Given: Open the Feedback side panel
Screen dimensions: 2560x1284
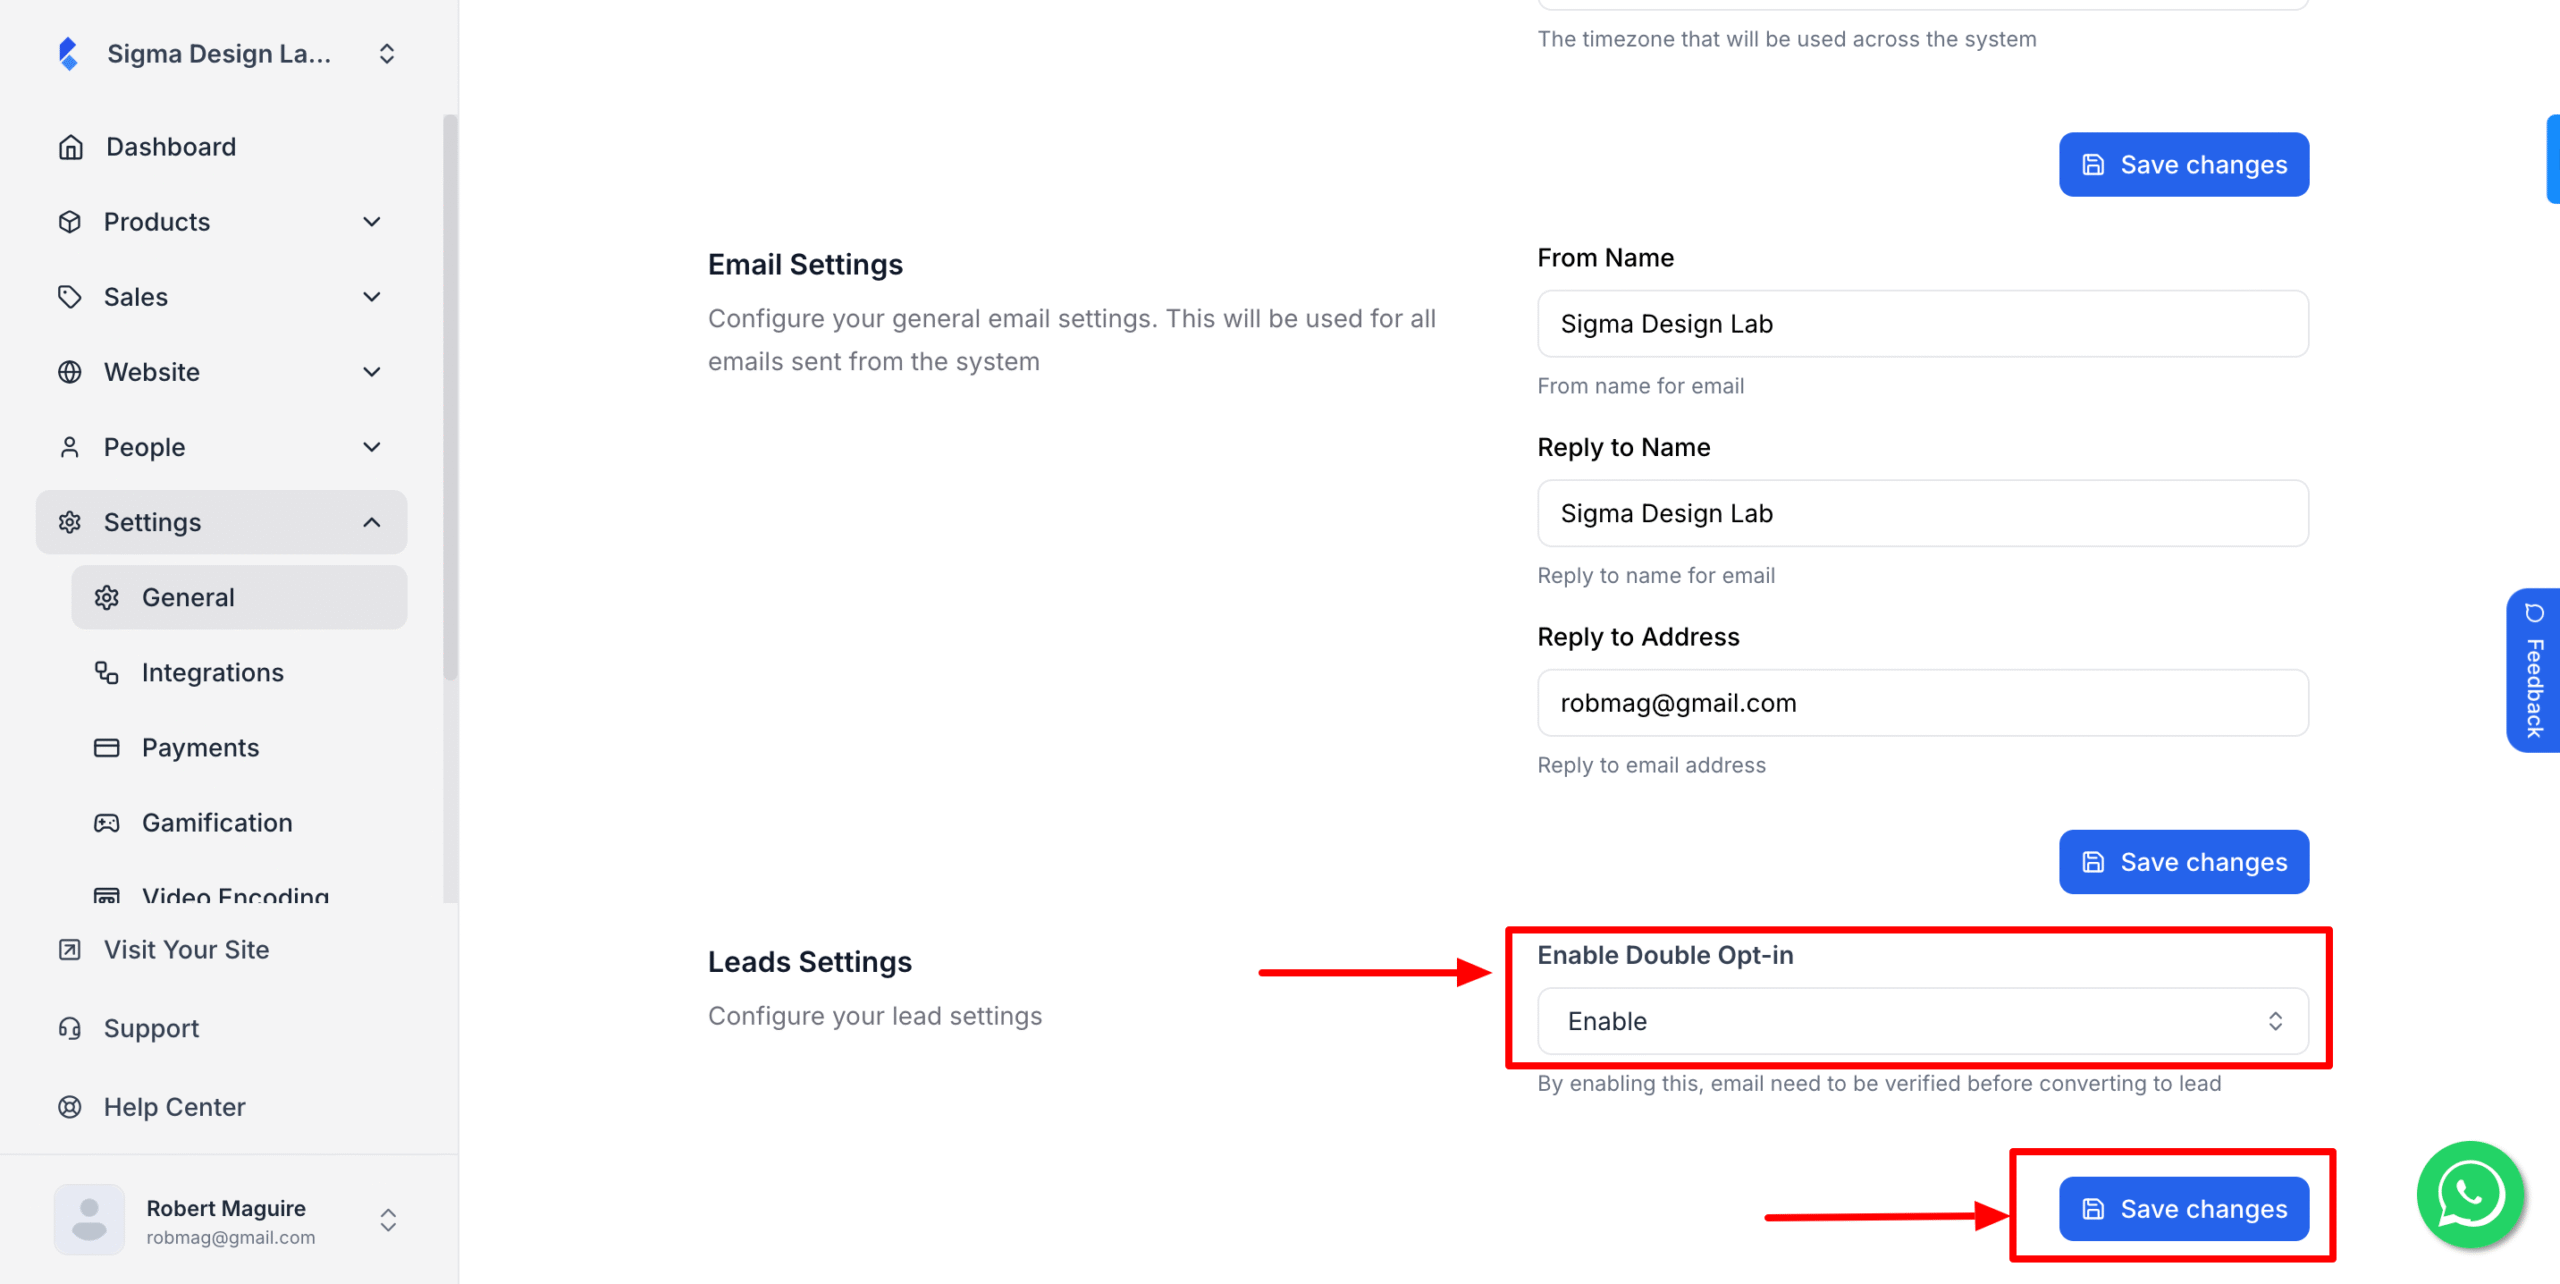Looking at the screenshot, I should pyautogui.click(x=2533, y=670).
